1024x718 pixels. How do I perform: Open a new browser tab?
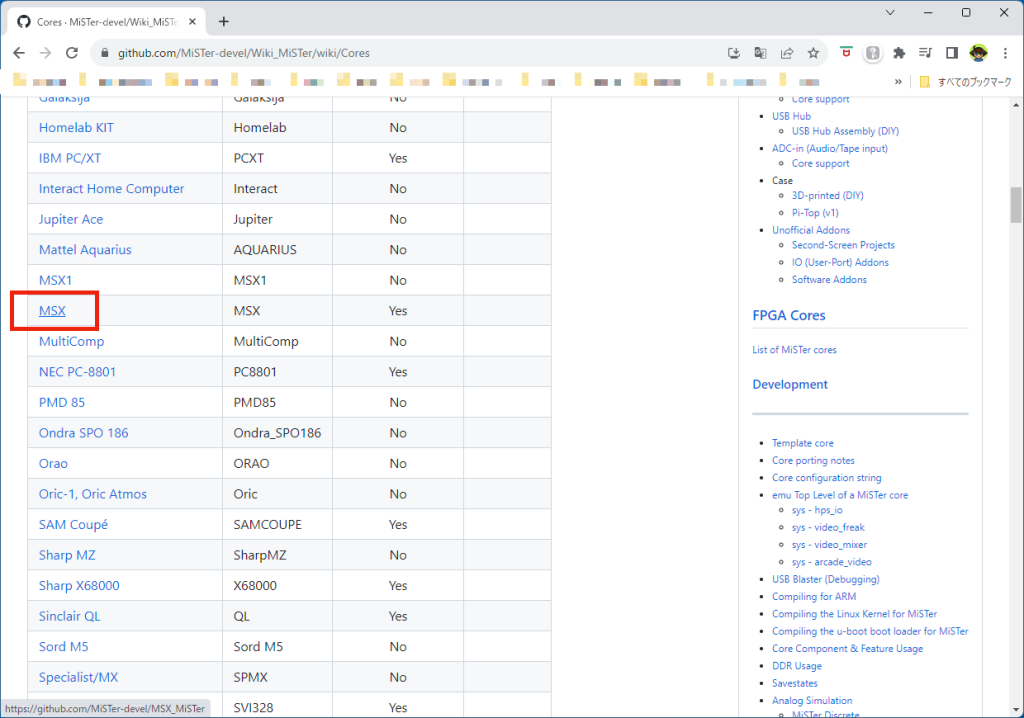click(x=223, y=21)
